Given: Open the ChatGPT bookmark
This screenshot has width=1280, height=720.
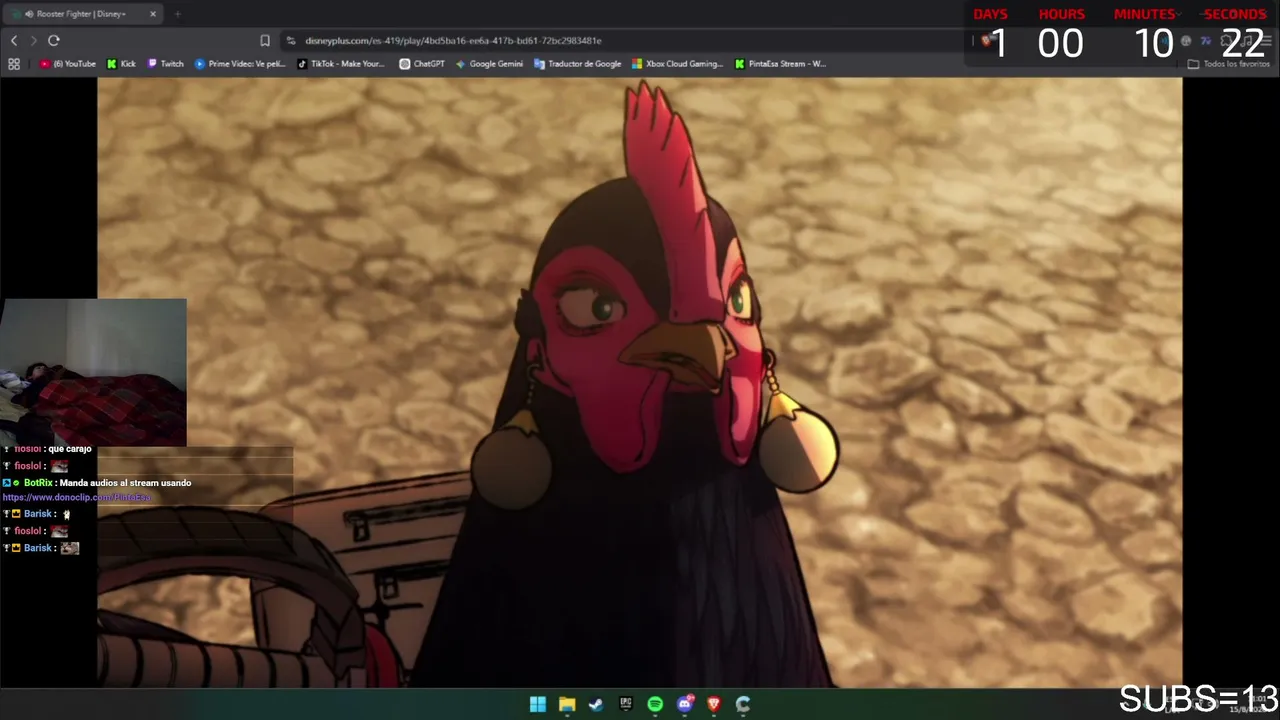Looking at the screenshot, I should click(x=422, y=64).
